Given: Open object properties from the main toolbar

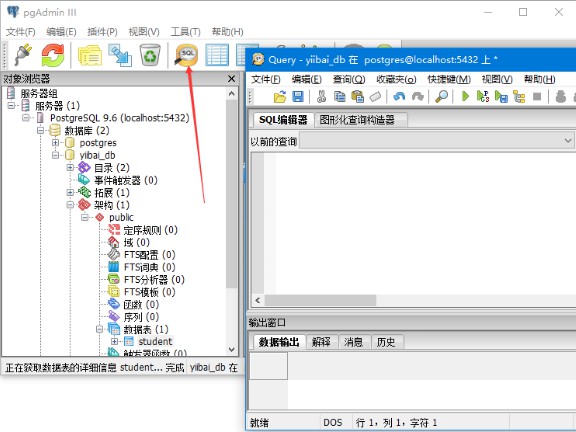Looking at the screenshot, I should pyautogui.click(x=90, y=55).
